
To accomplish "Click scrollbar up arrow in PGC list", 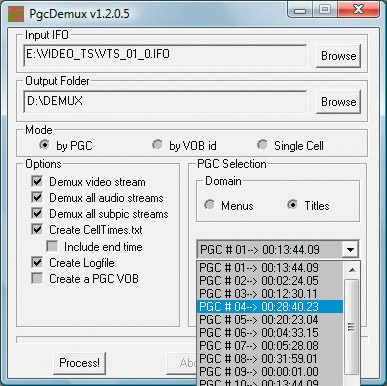I will (352, 270).
